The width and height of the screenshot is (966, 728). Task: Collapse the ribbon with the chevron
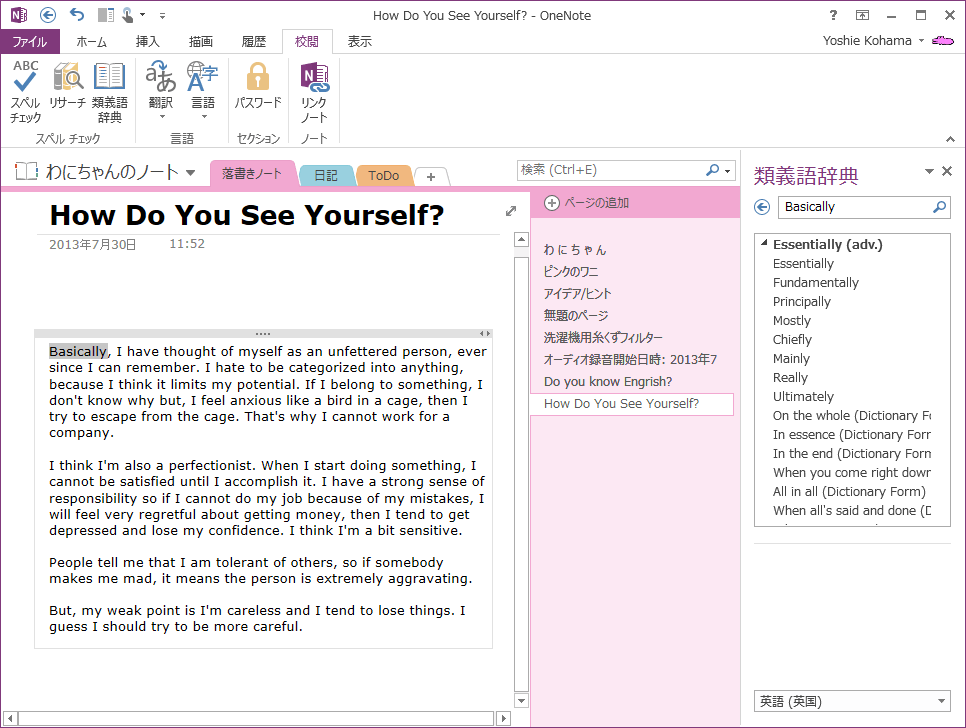pos(951,139)
